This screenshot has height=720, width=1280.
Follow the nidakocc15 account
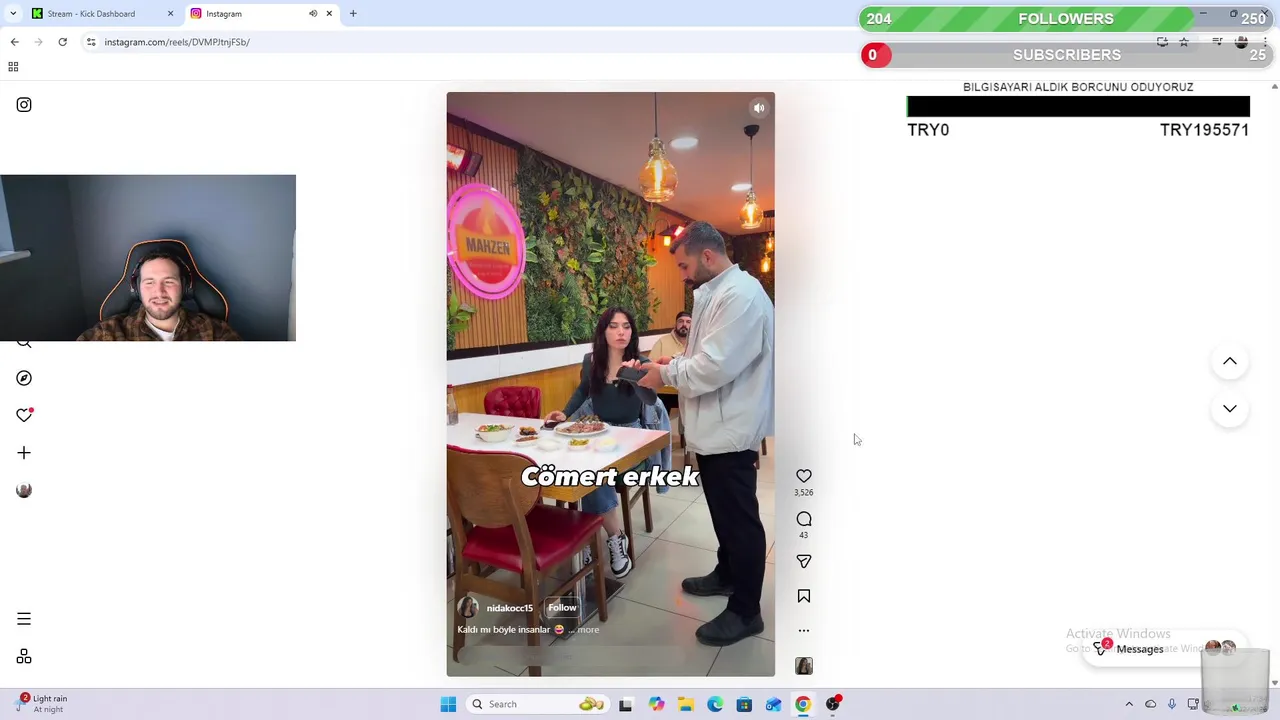click(x=562, y=607)
